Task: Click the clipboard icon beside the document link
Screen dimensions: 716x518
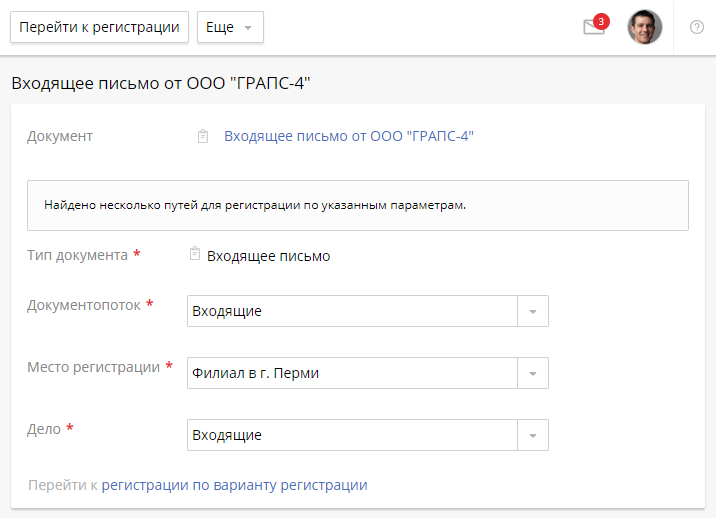Action: click(203, 137)
